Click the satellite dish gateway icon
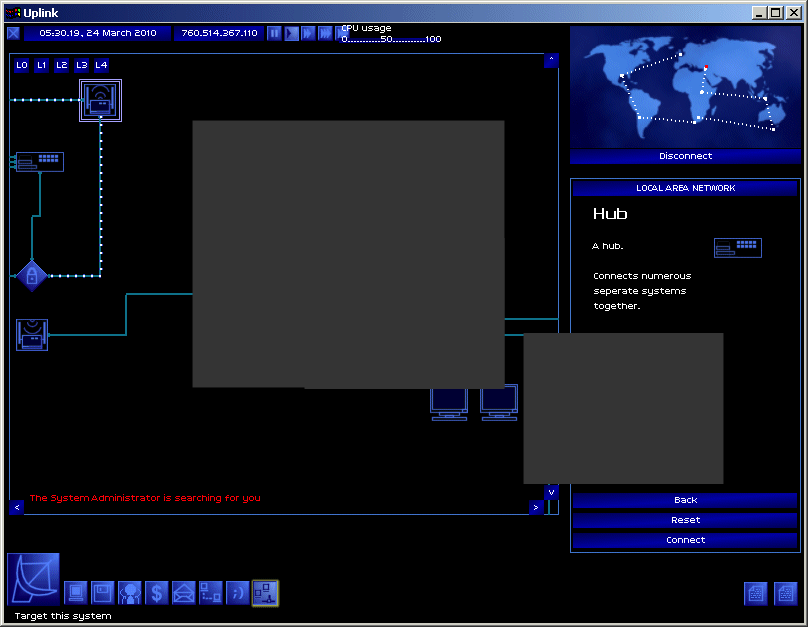Screen dimensions: 808x627 33,577
